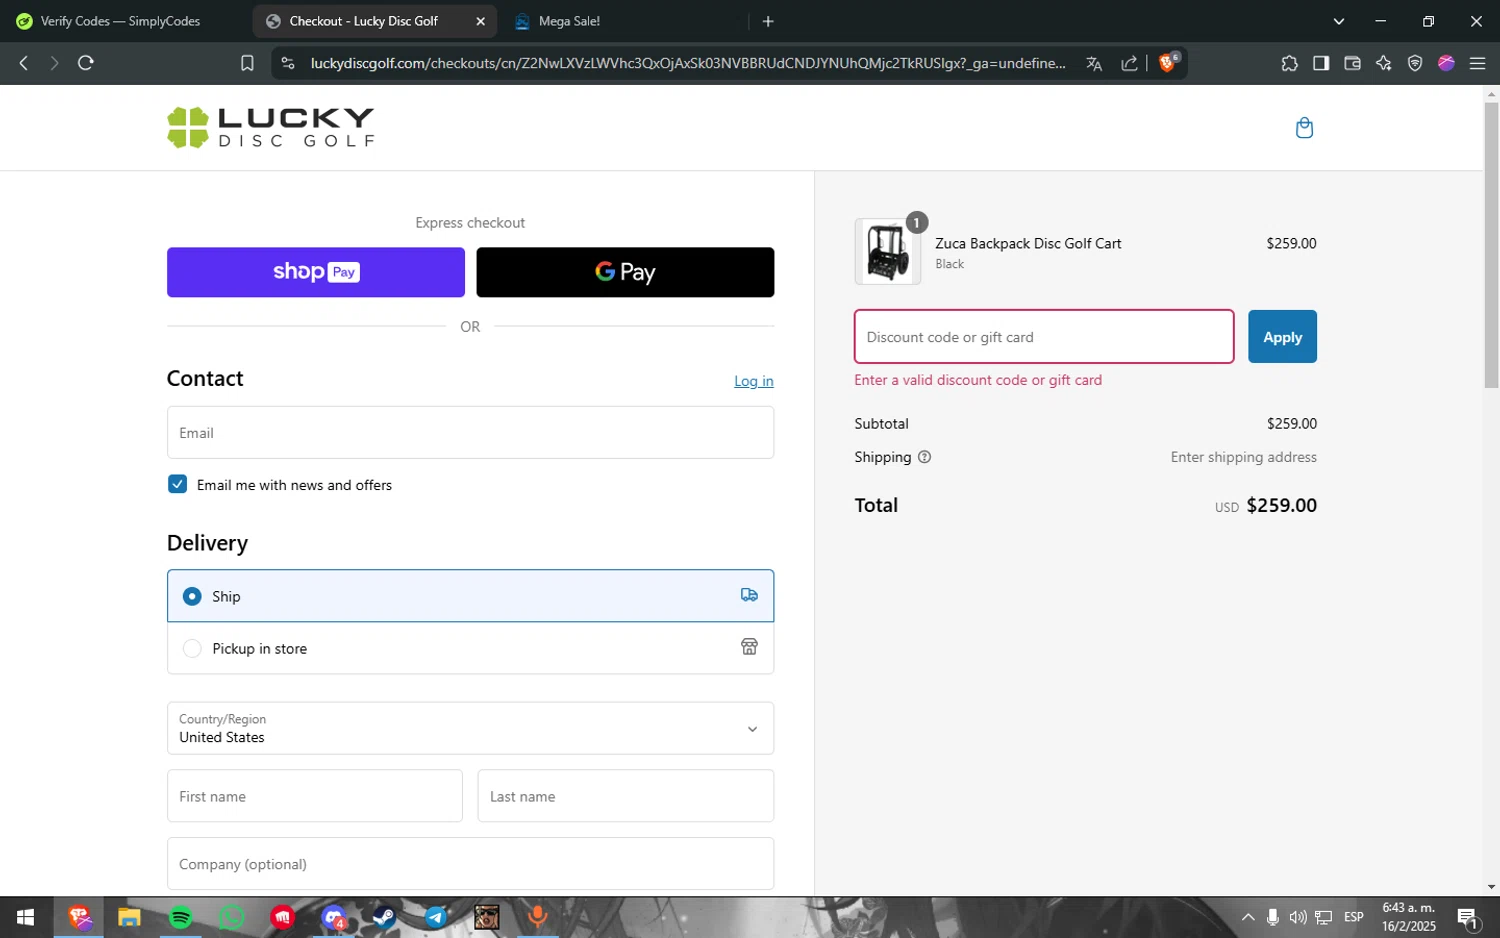This screenshot has height=938, width=1500.
Task: Open WhatsApp from the taskbar
Action: point(231,917)
